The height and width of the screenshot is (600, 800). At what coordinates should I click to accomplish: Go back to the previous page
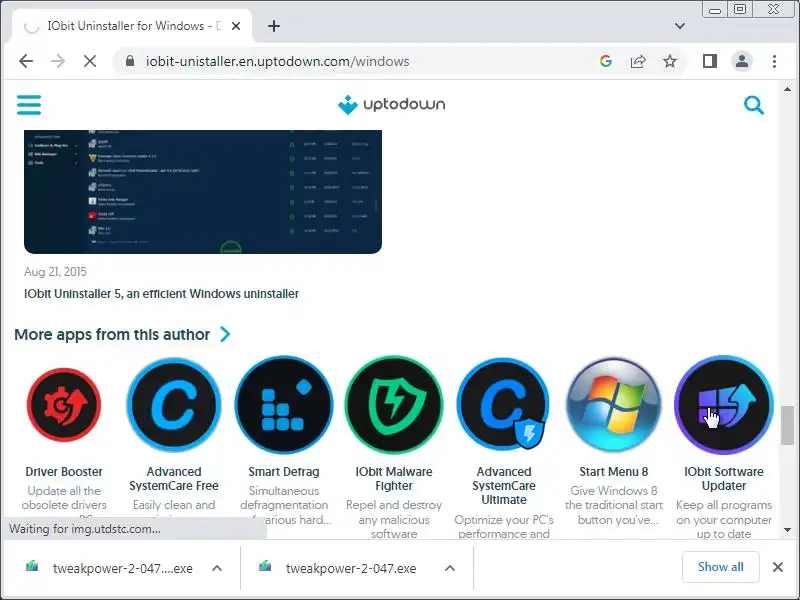pos(26,61)
